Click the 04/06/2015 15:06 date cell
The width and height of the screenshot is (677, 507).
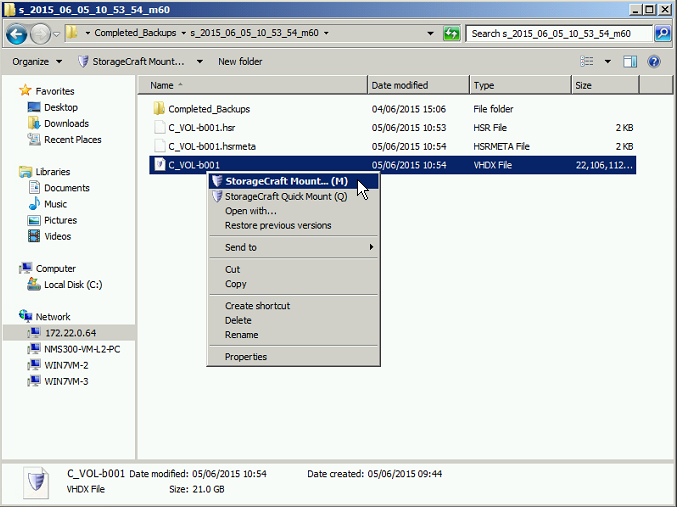tap(408, 109)
